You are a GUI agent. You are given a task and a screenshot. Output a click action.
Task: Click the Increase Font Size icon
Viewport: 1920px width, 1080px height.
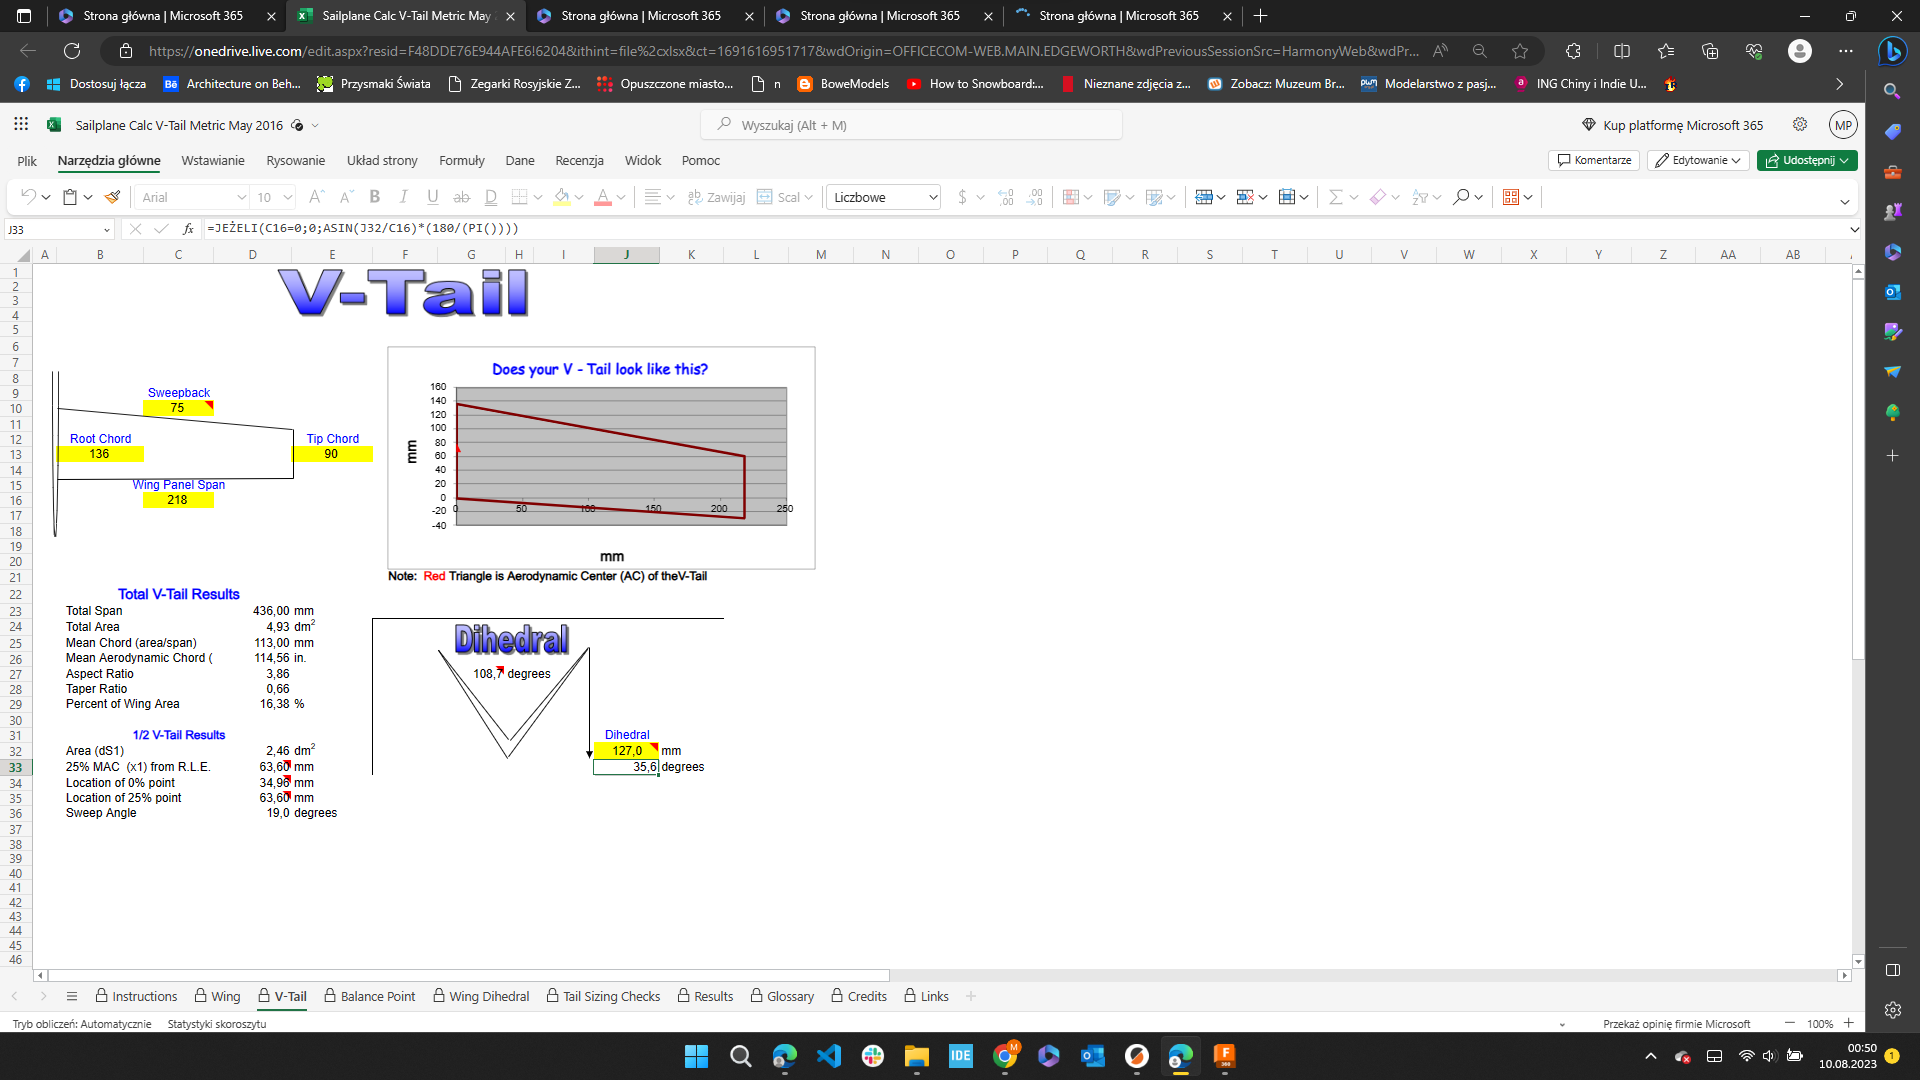pyautogui.click(x=316, y=197)
